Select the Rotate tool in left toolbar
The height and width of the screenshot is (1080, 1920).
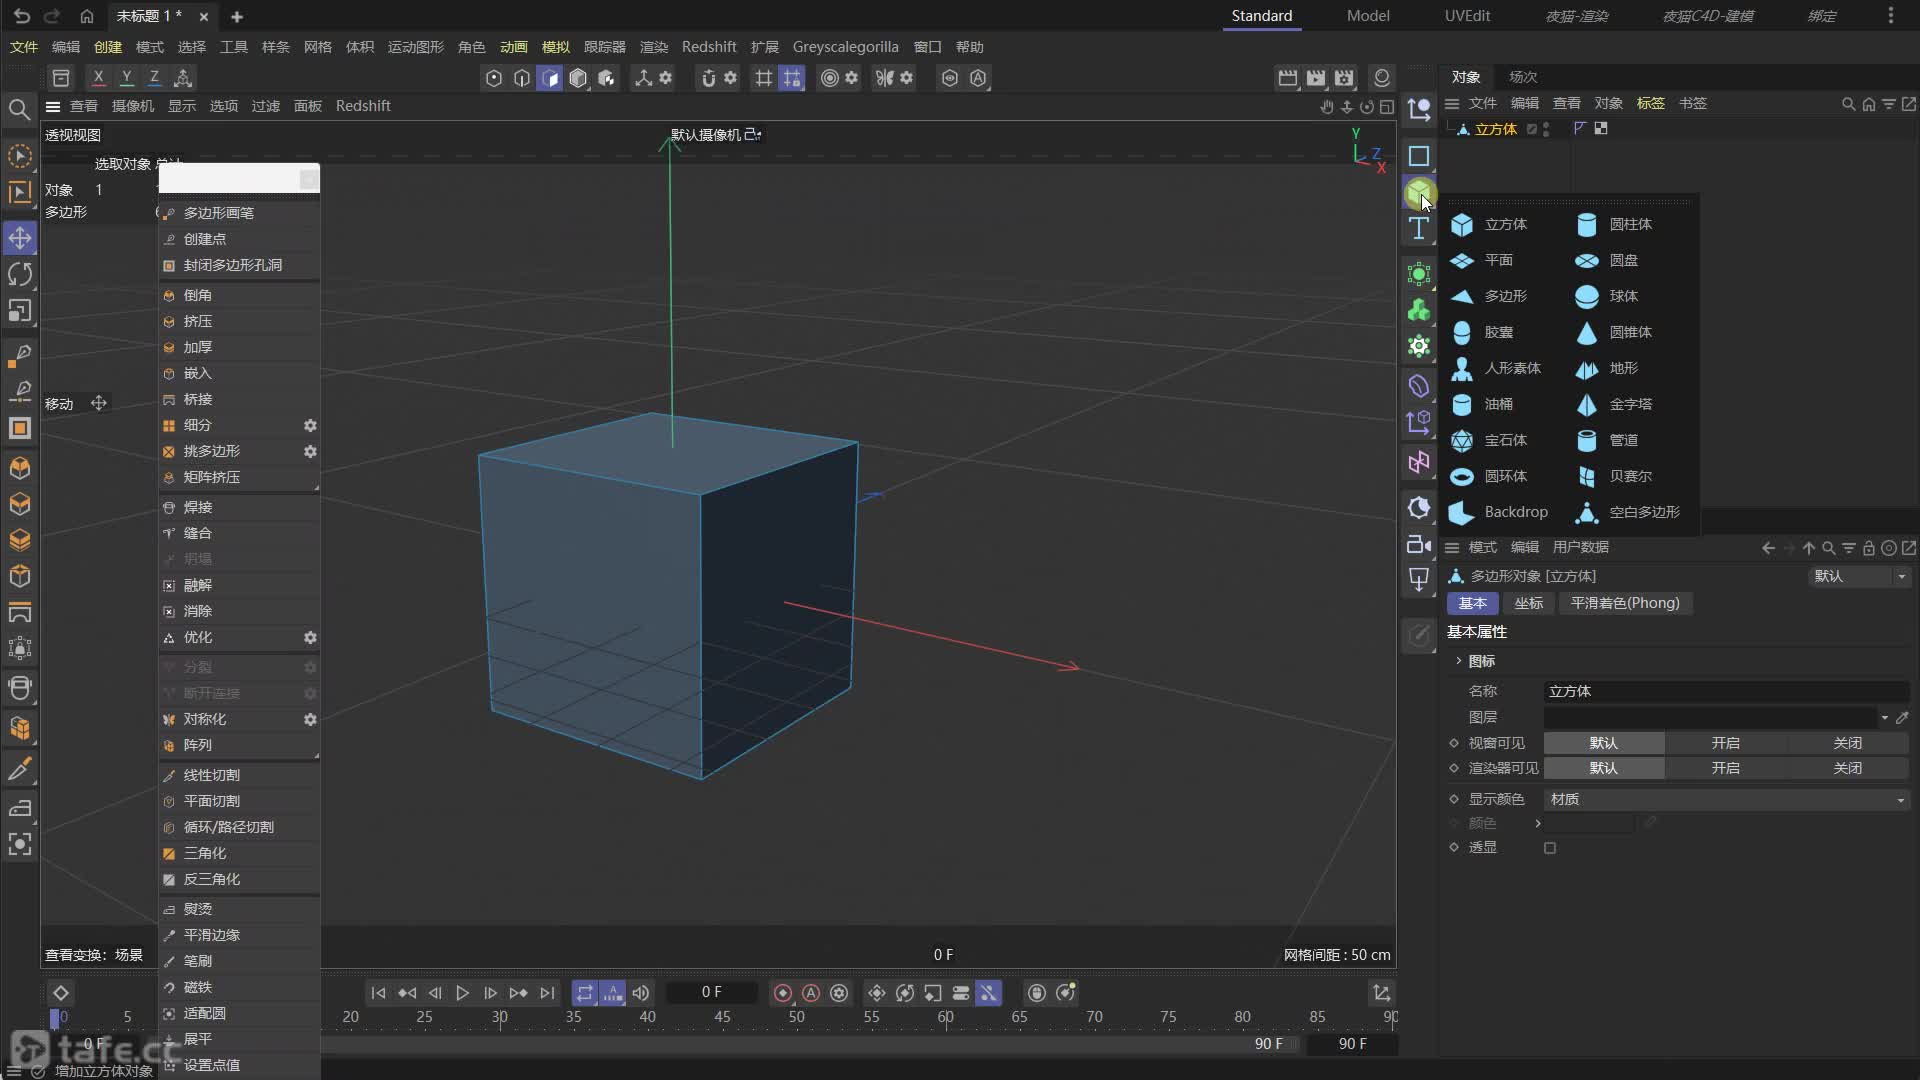point(20,274)
